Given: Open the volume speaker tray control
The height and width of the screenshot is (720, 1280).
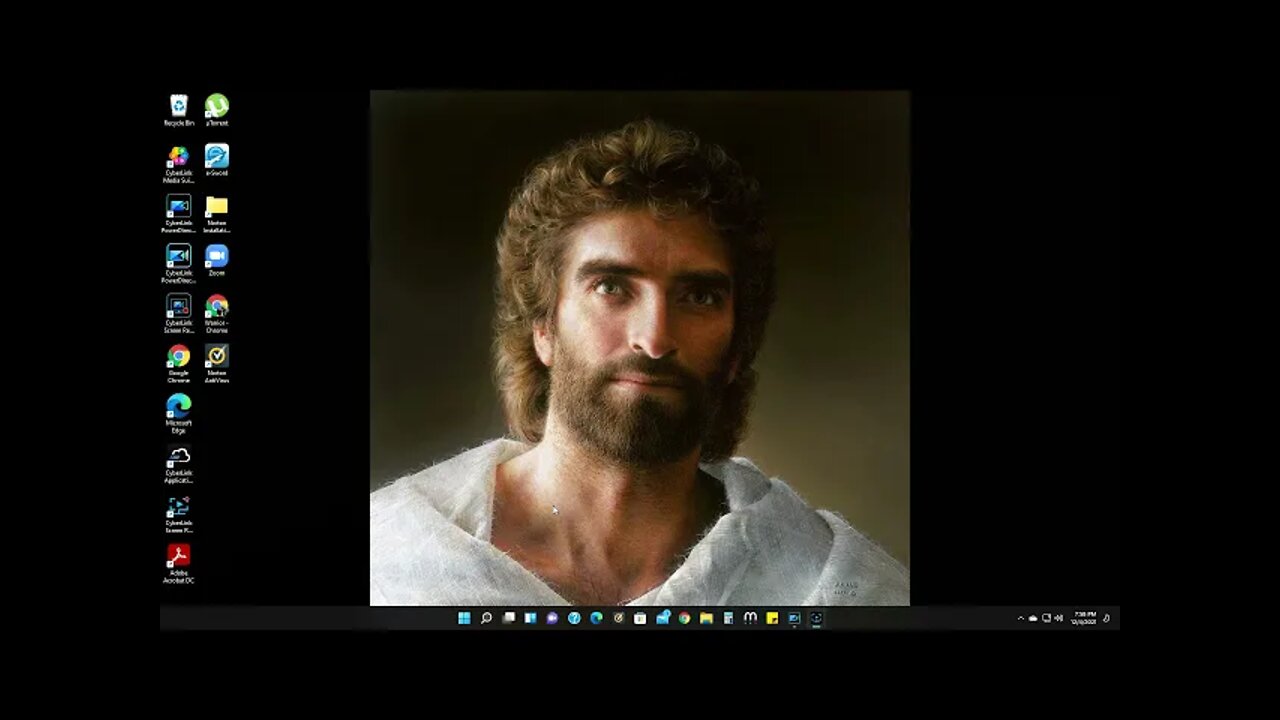Looking at the screenshot, I should pos(1058,618).
